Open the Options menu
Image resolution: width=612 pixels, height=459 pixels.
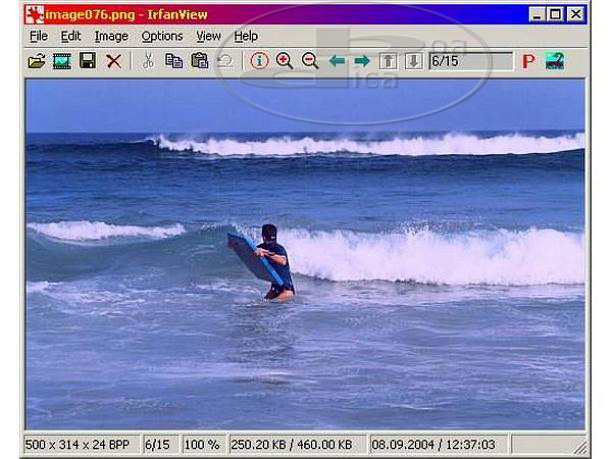(162, 36)
